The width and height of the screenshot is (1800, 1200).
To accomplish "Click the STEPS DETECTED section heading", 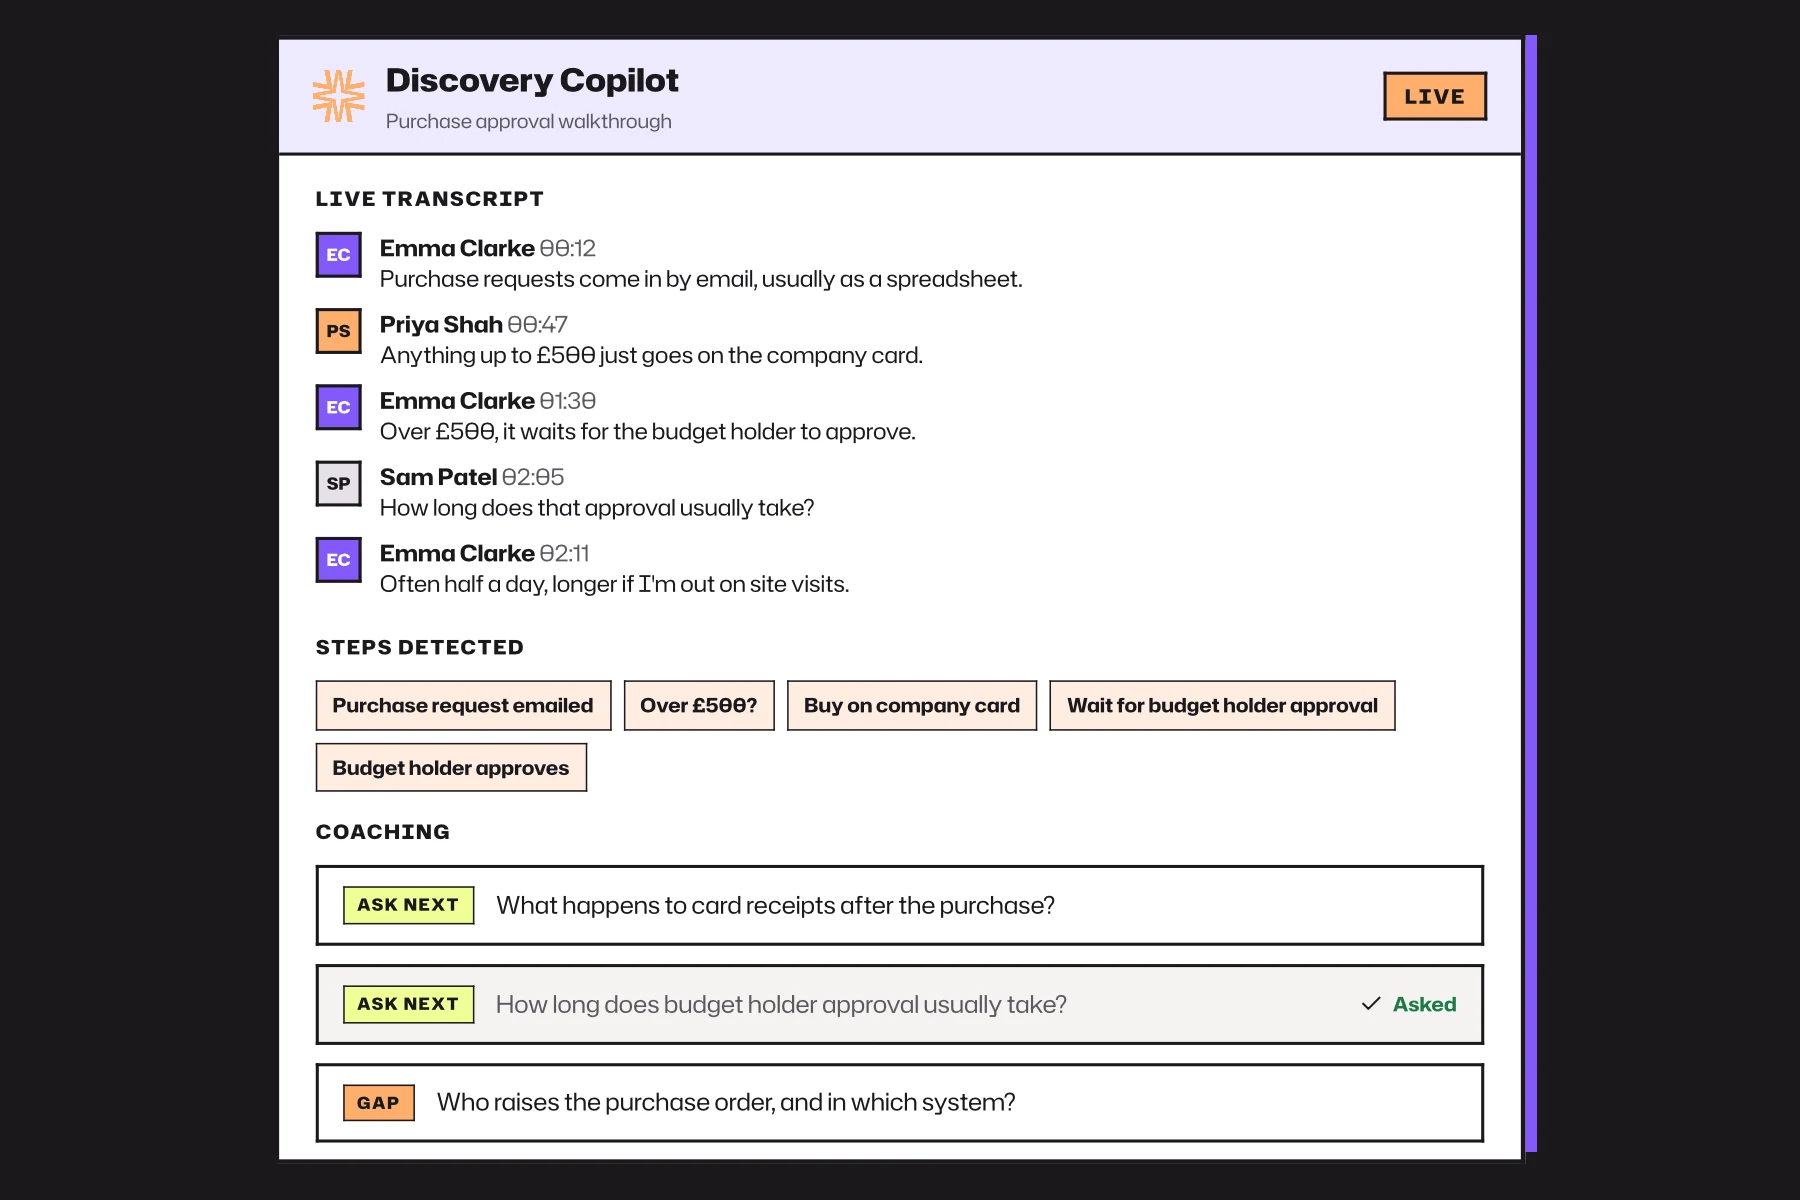I will (420, 648).
